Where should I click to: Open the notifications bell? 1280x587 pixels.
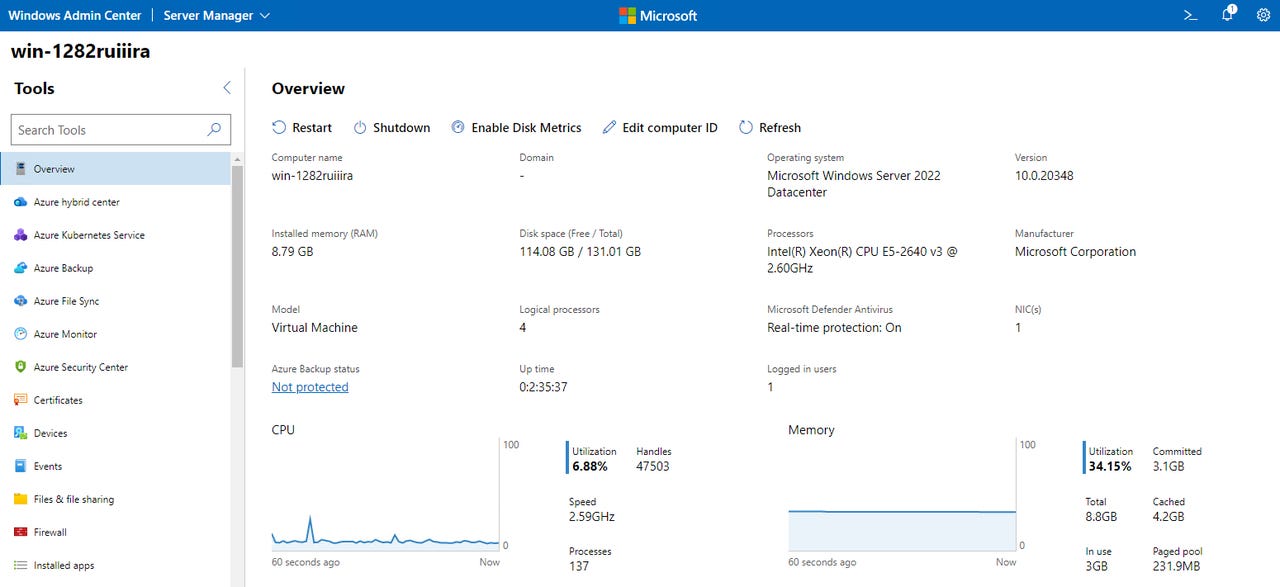click(x=1227, y=15)
